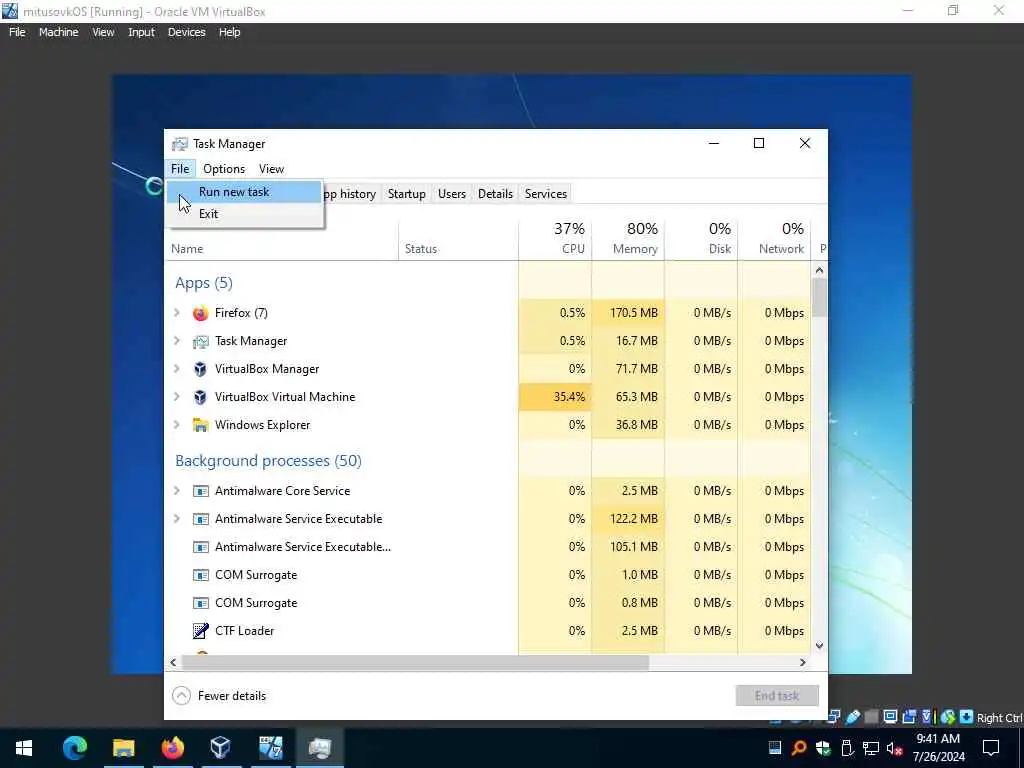Image resolution: width=1024 pixels, height=768 pixels.
Task: Open the VirtualBox Input menu
Action: tap(141, 32)
